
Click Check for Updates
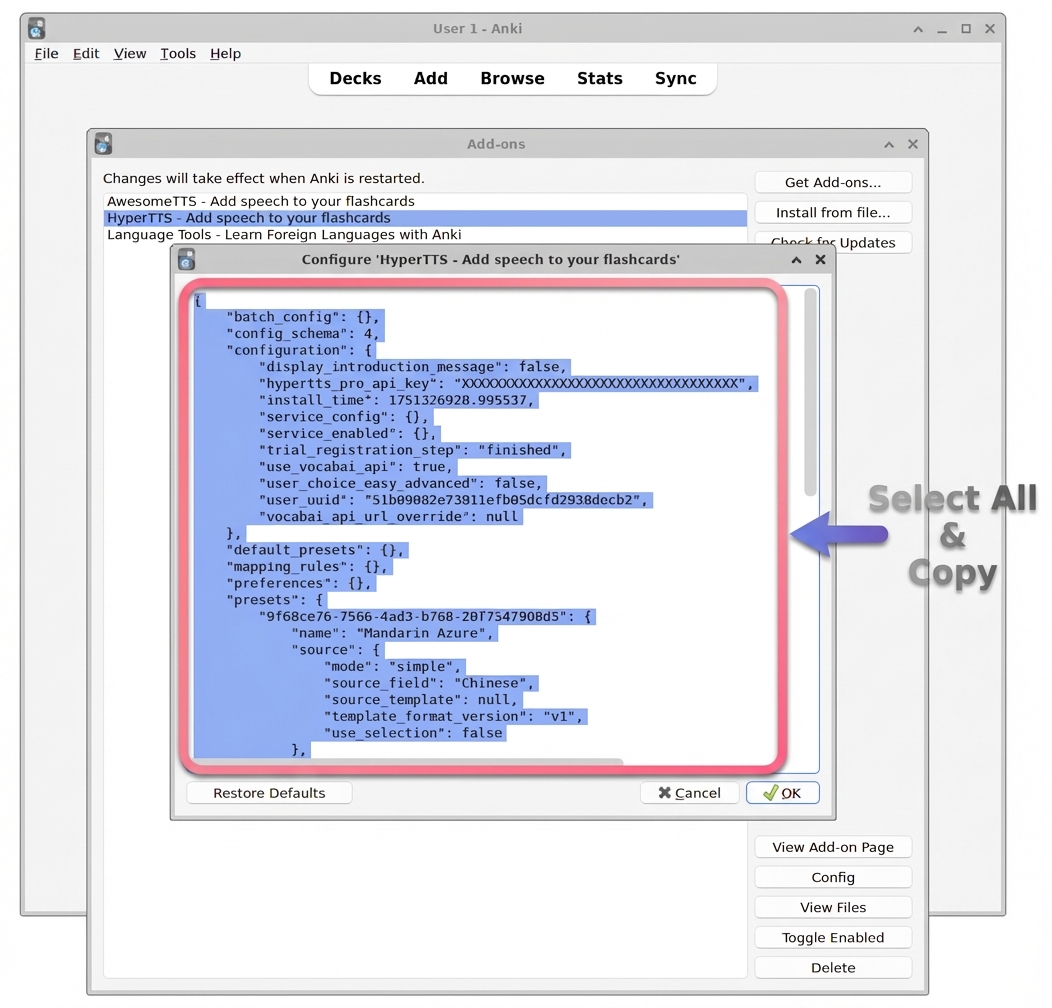tap(833, 242)
